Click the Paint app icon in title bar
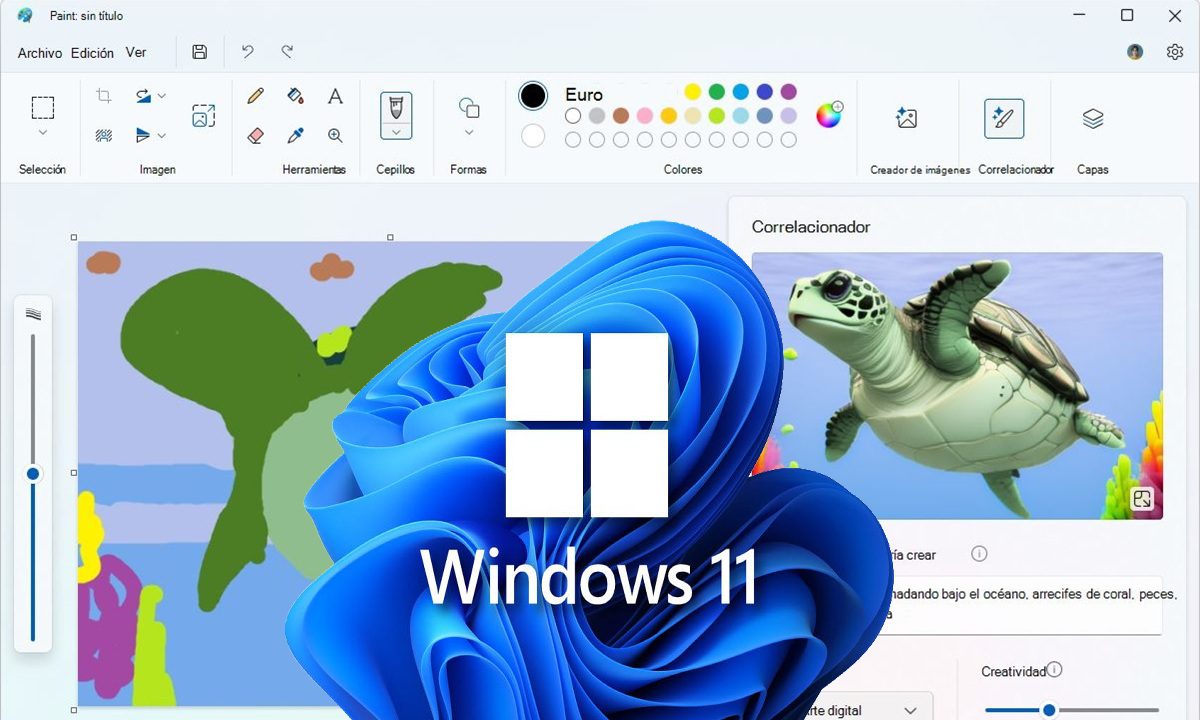 tap(25, 15)
